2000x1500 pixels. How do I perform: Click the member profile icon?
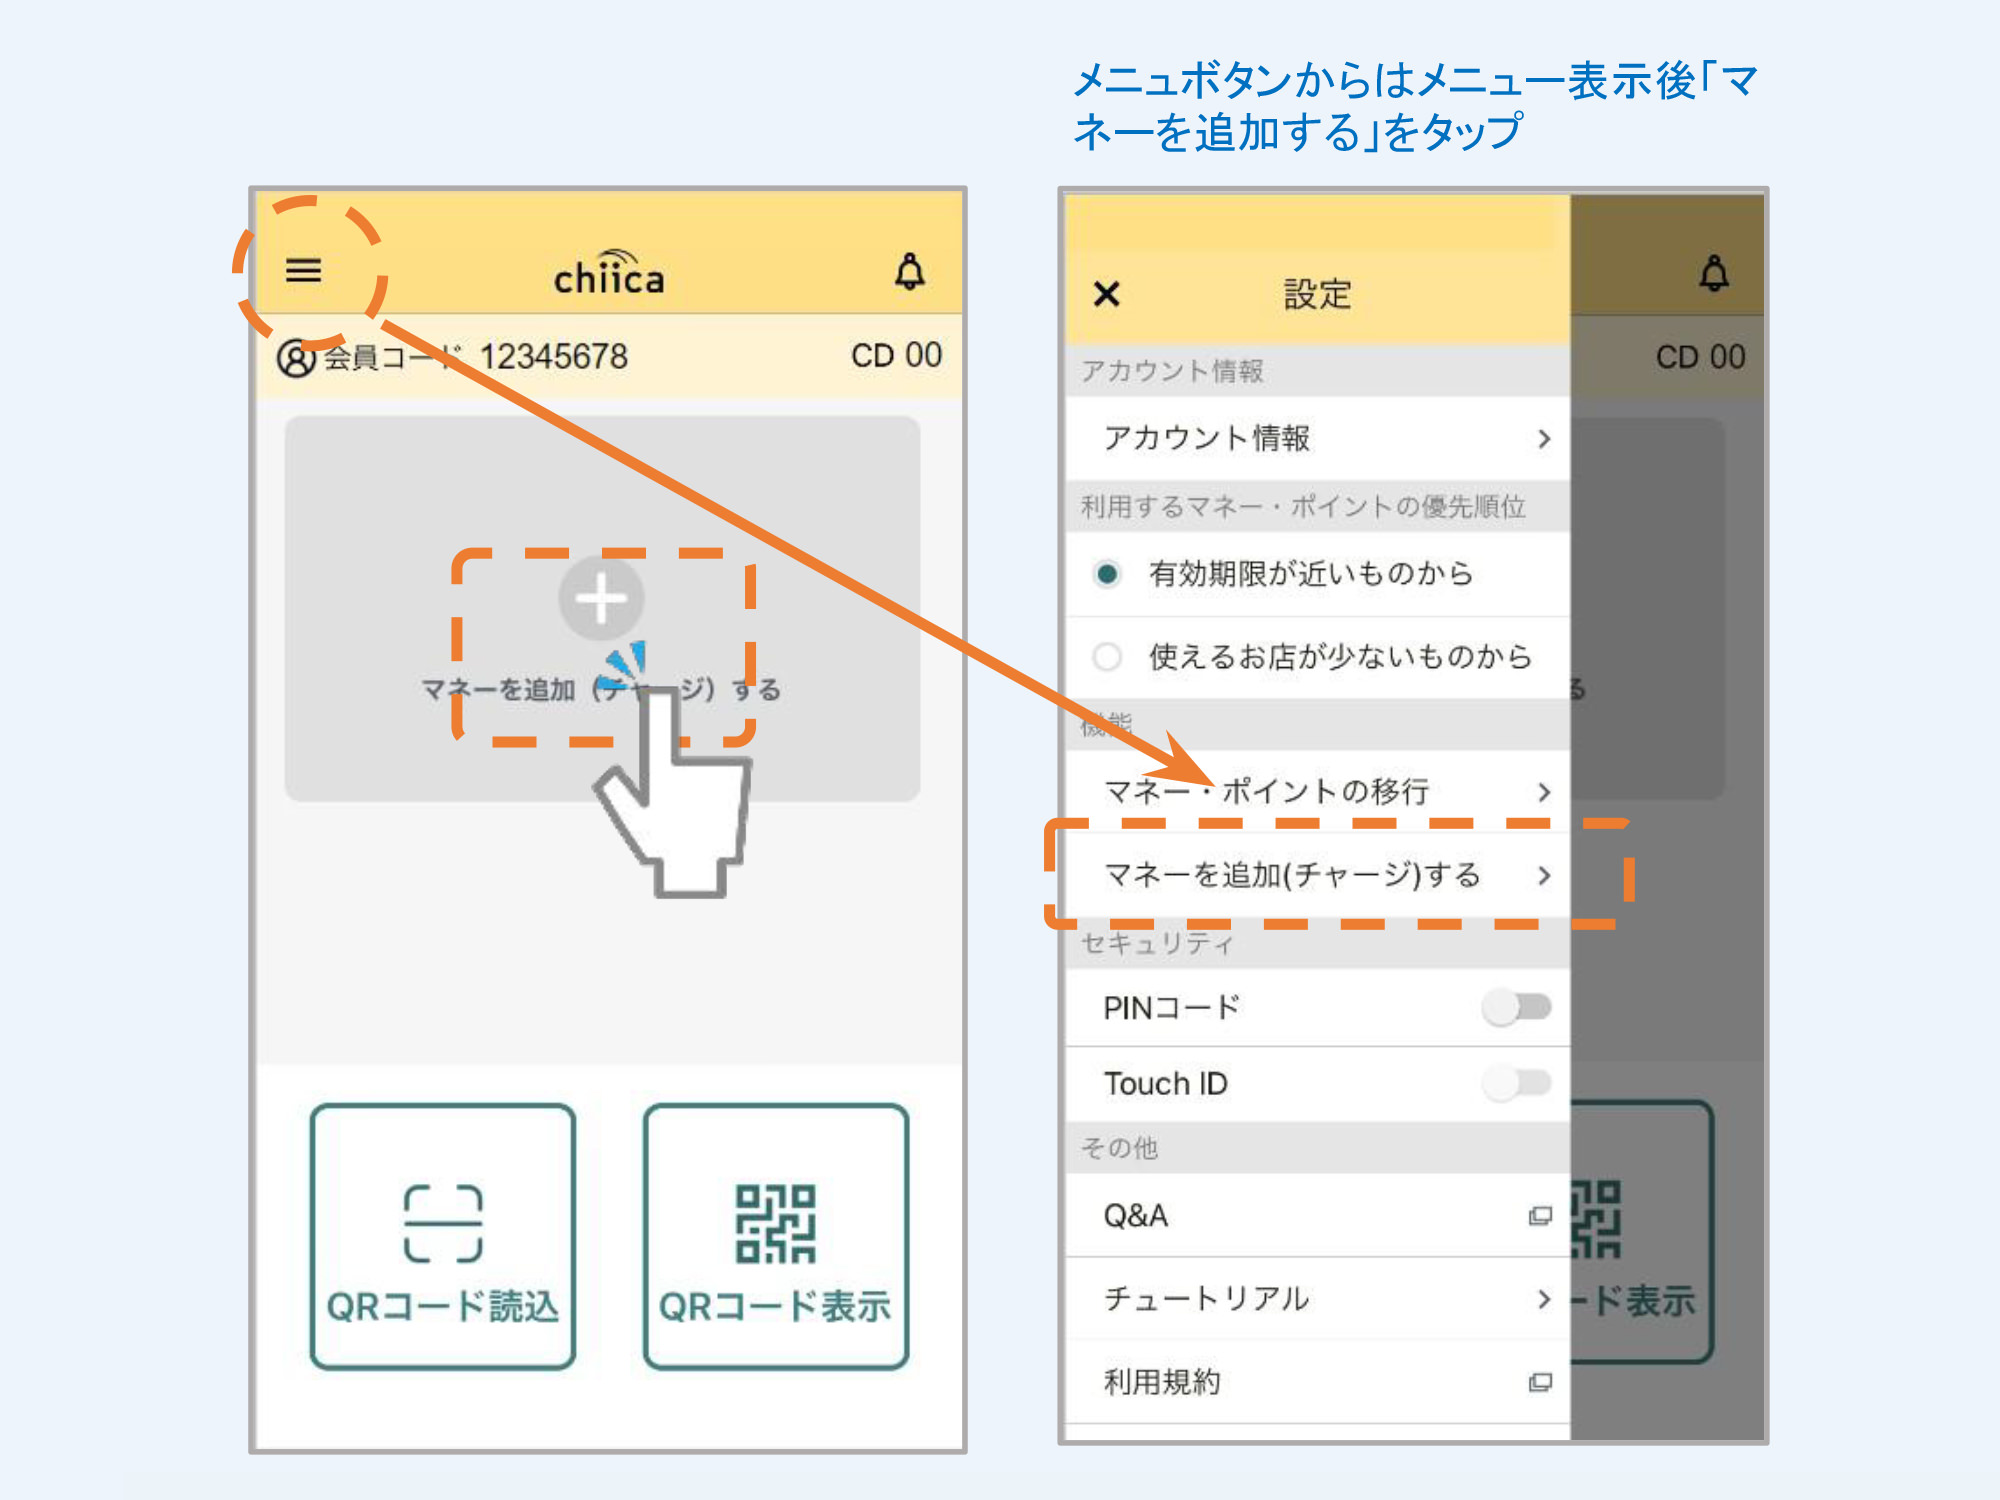coord(296,358)
